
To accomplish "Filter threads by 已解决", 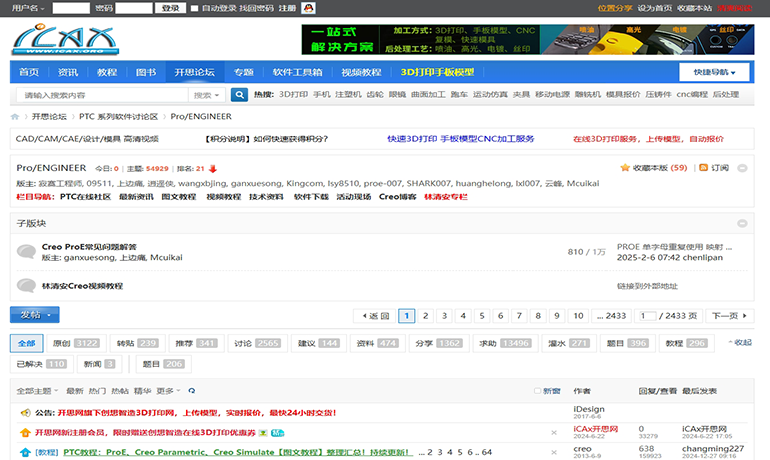I will (41, 364).
